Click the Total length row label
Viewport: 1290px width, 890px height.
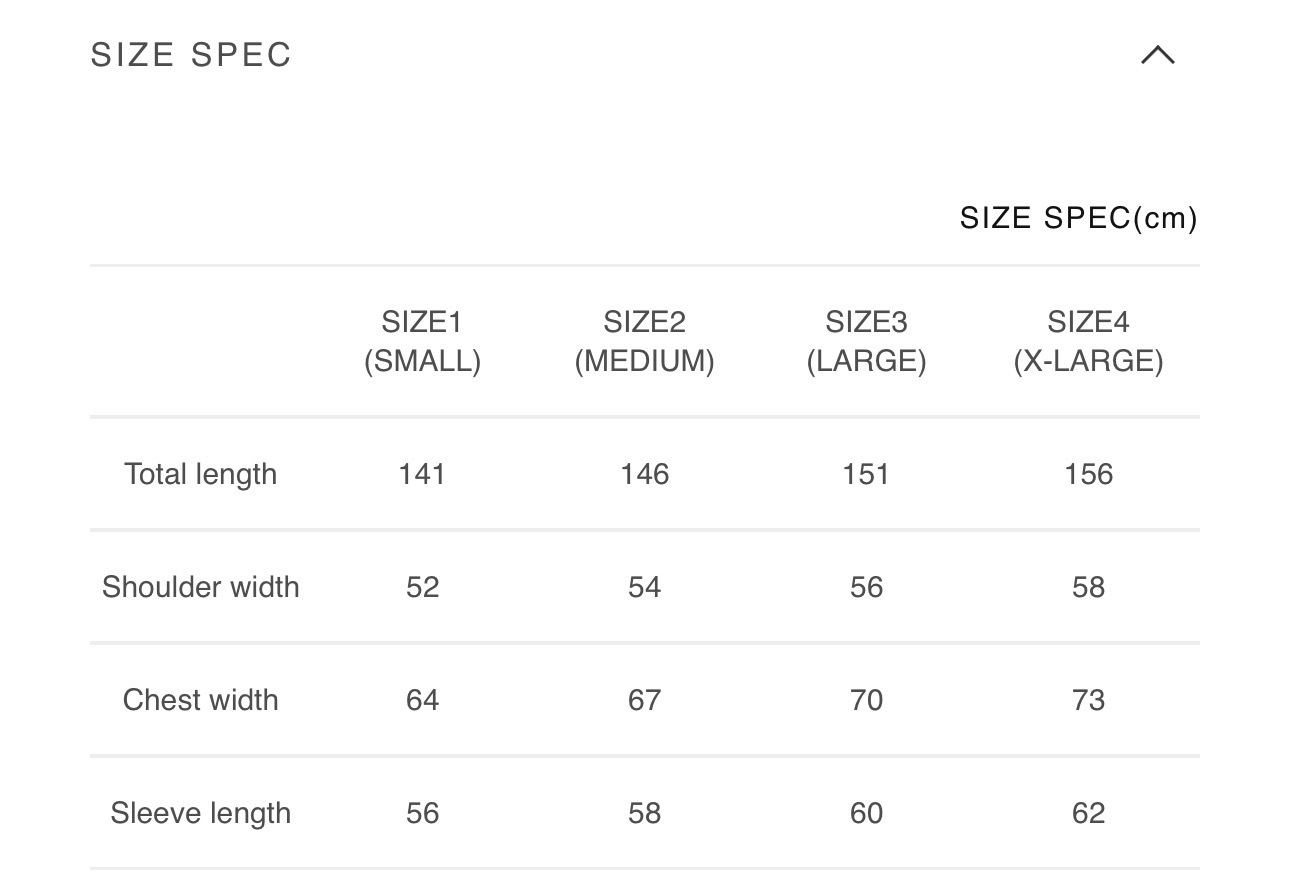click(x=200, y=474)
